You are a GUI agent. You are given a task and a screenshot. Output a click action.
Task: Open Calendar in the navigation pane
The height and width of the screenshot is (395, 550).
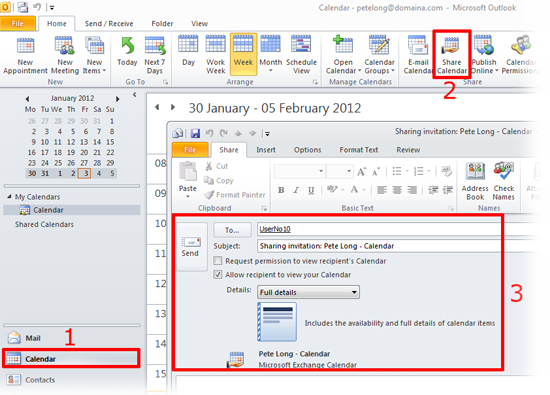[72, 359]
